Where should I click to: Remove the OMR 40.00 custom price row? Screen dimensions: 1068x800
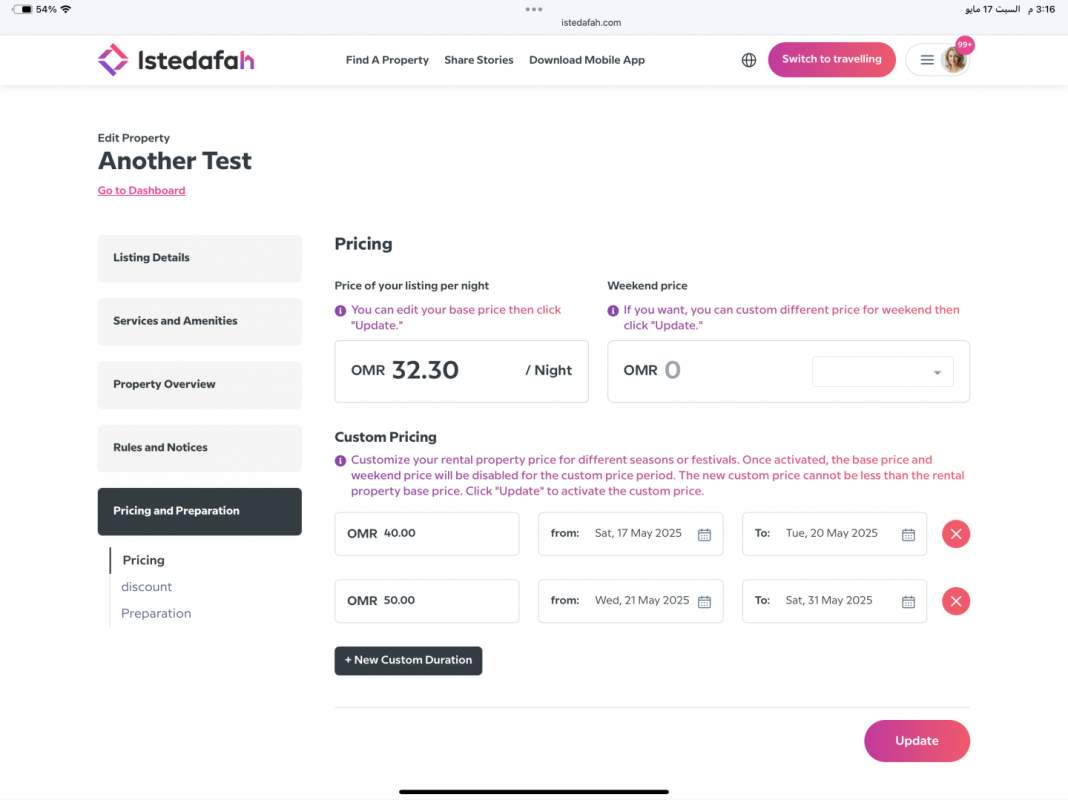[x=956, y=534]
